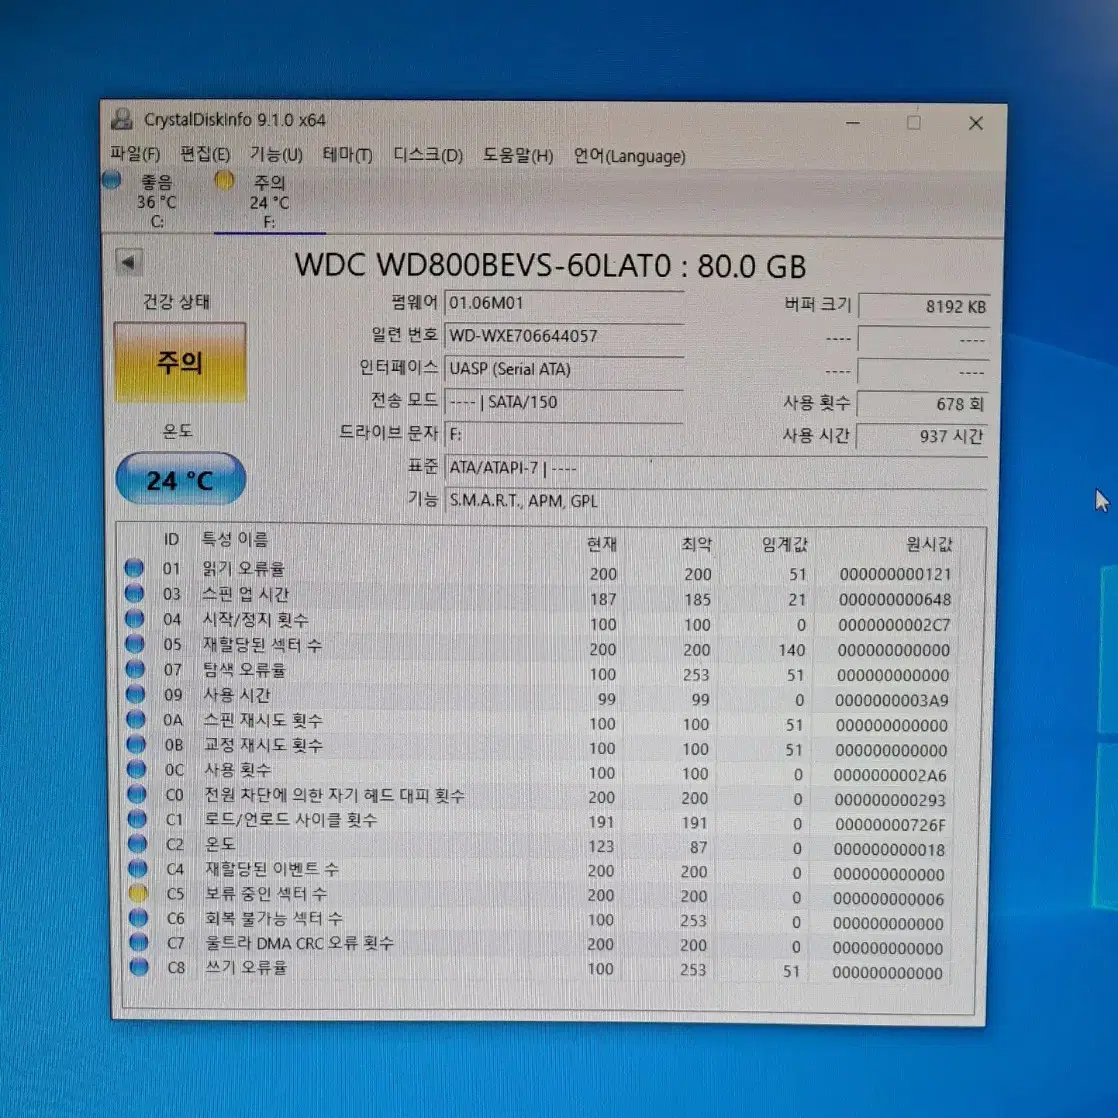The height and width of the screenshot is (1118, 1118).
Task: Click the blue status dot for attribute 04
Action: pyautogui.click(x=135, y=619)
